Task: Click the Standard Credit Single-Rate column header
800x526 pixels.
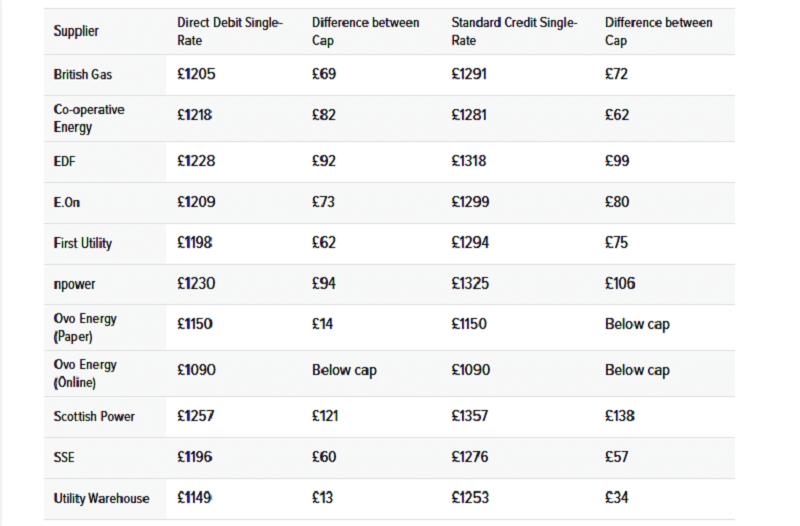Action: pos(514,31)
